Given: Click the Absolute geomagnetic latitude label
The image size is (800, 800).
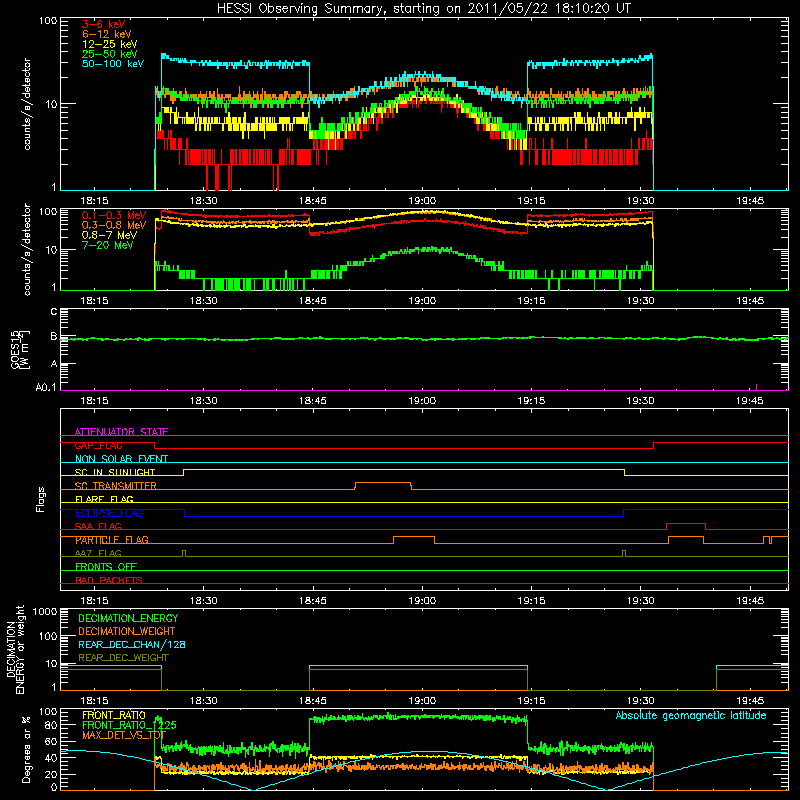Looking at the screenshot, I should 691,715.
